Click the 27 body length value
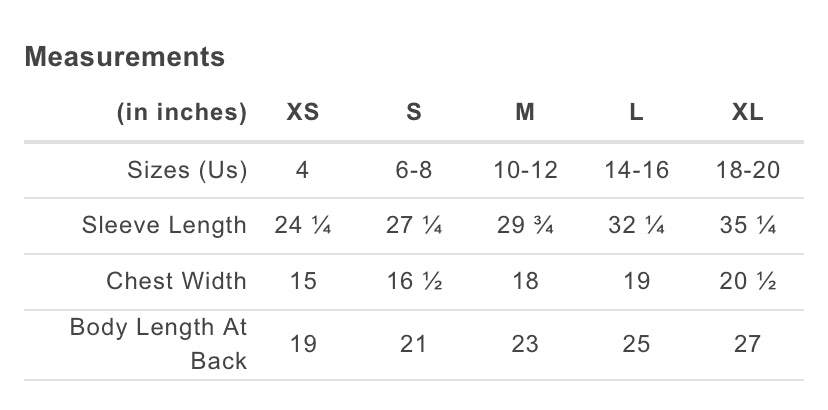Image resolution: width=828 pixels, height=410 pixels. [x=748, y=345]
